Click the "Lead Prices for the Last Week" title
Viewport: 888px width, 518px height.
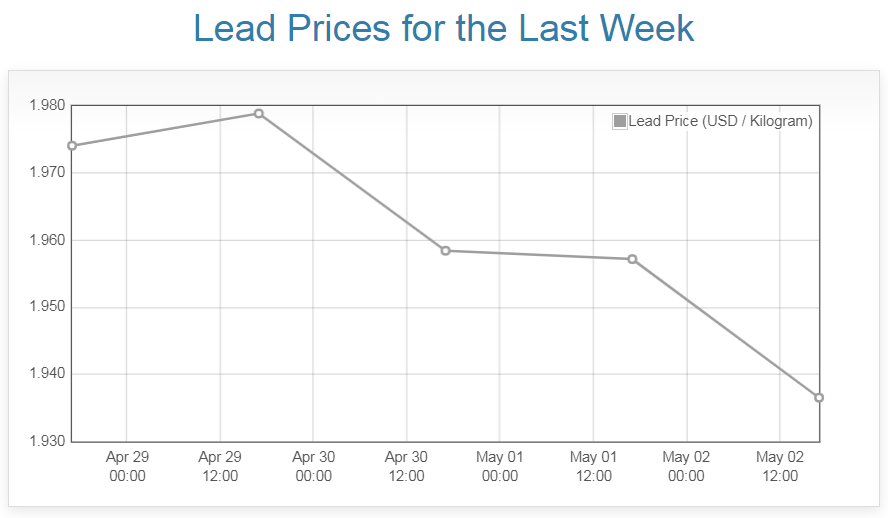(443, 28)
